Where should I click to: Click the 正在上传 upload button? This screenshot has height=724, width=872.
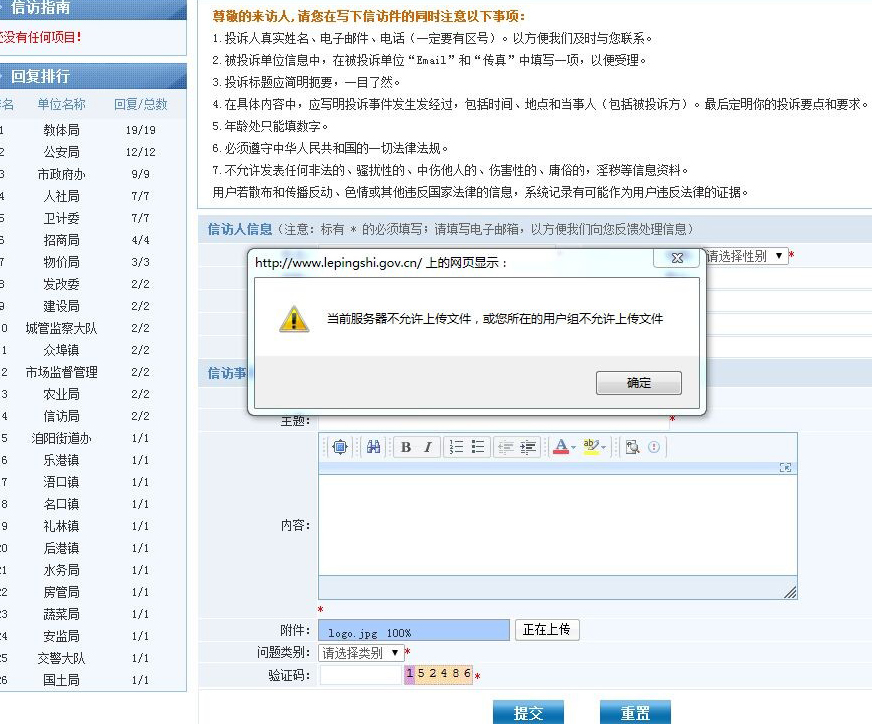546,630
